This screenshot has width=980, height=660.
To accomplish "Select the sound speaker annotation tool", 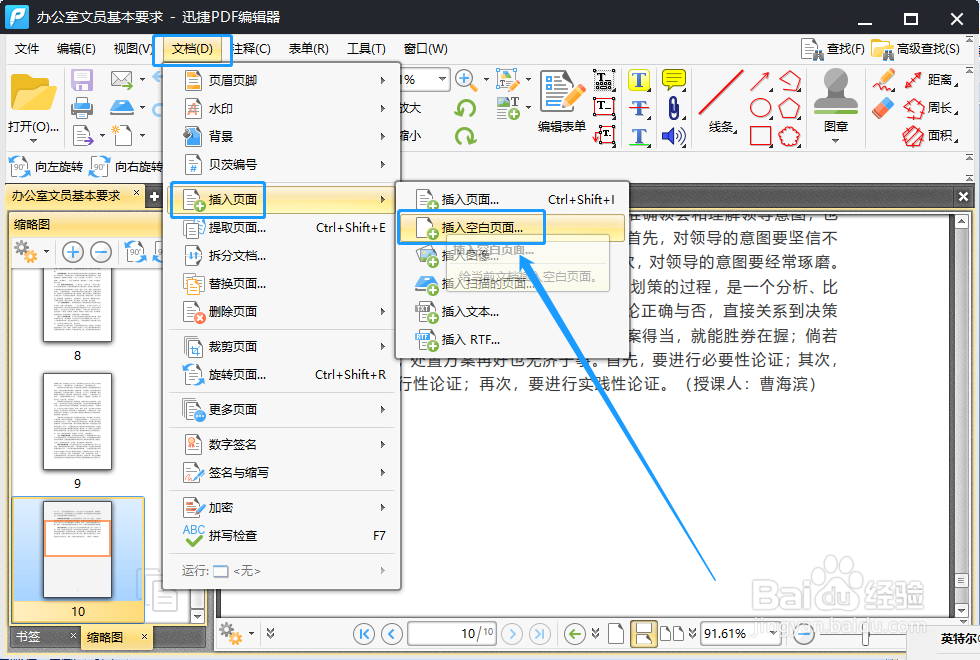I will [673, 136].
